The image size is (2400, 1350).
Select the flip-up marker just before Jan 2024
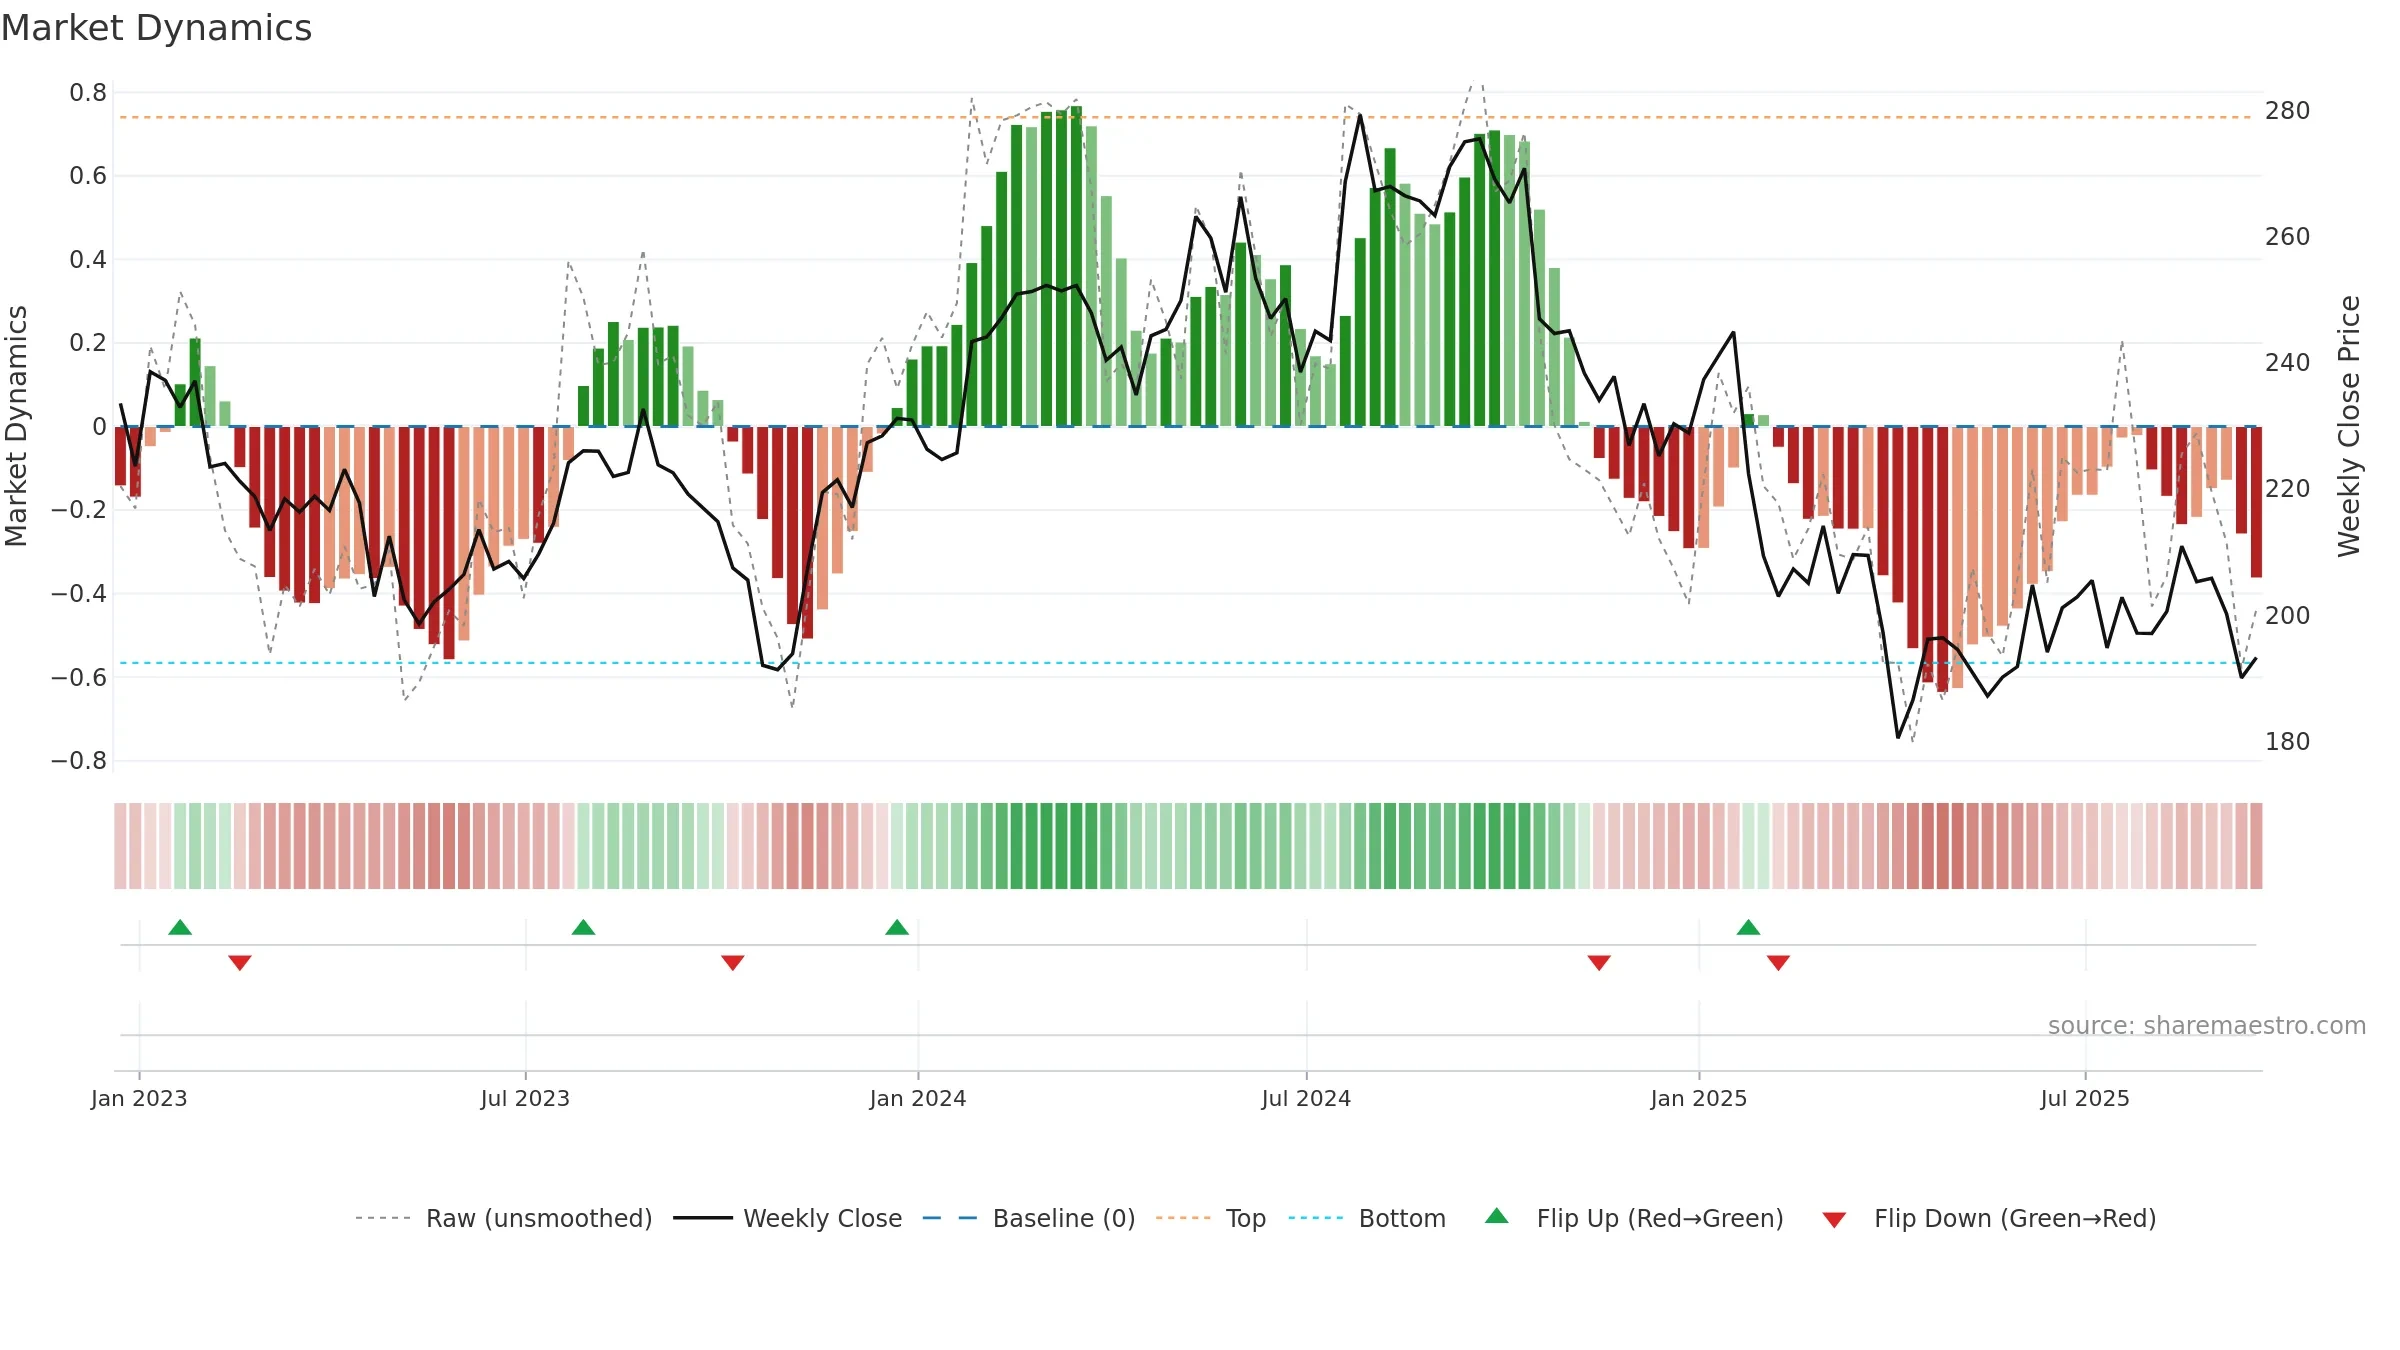pyautogui.click(x=897, y=927)
